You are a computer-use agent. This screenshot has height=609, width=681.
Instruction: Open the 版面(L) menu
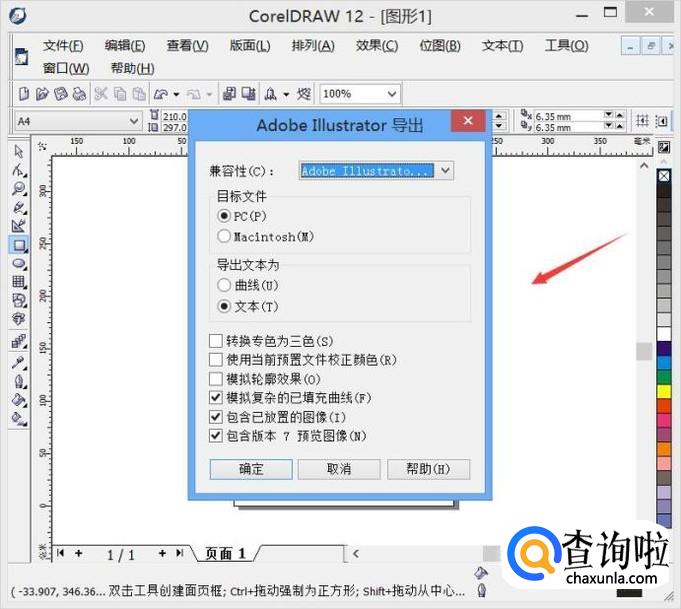tap(250, 46)
